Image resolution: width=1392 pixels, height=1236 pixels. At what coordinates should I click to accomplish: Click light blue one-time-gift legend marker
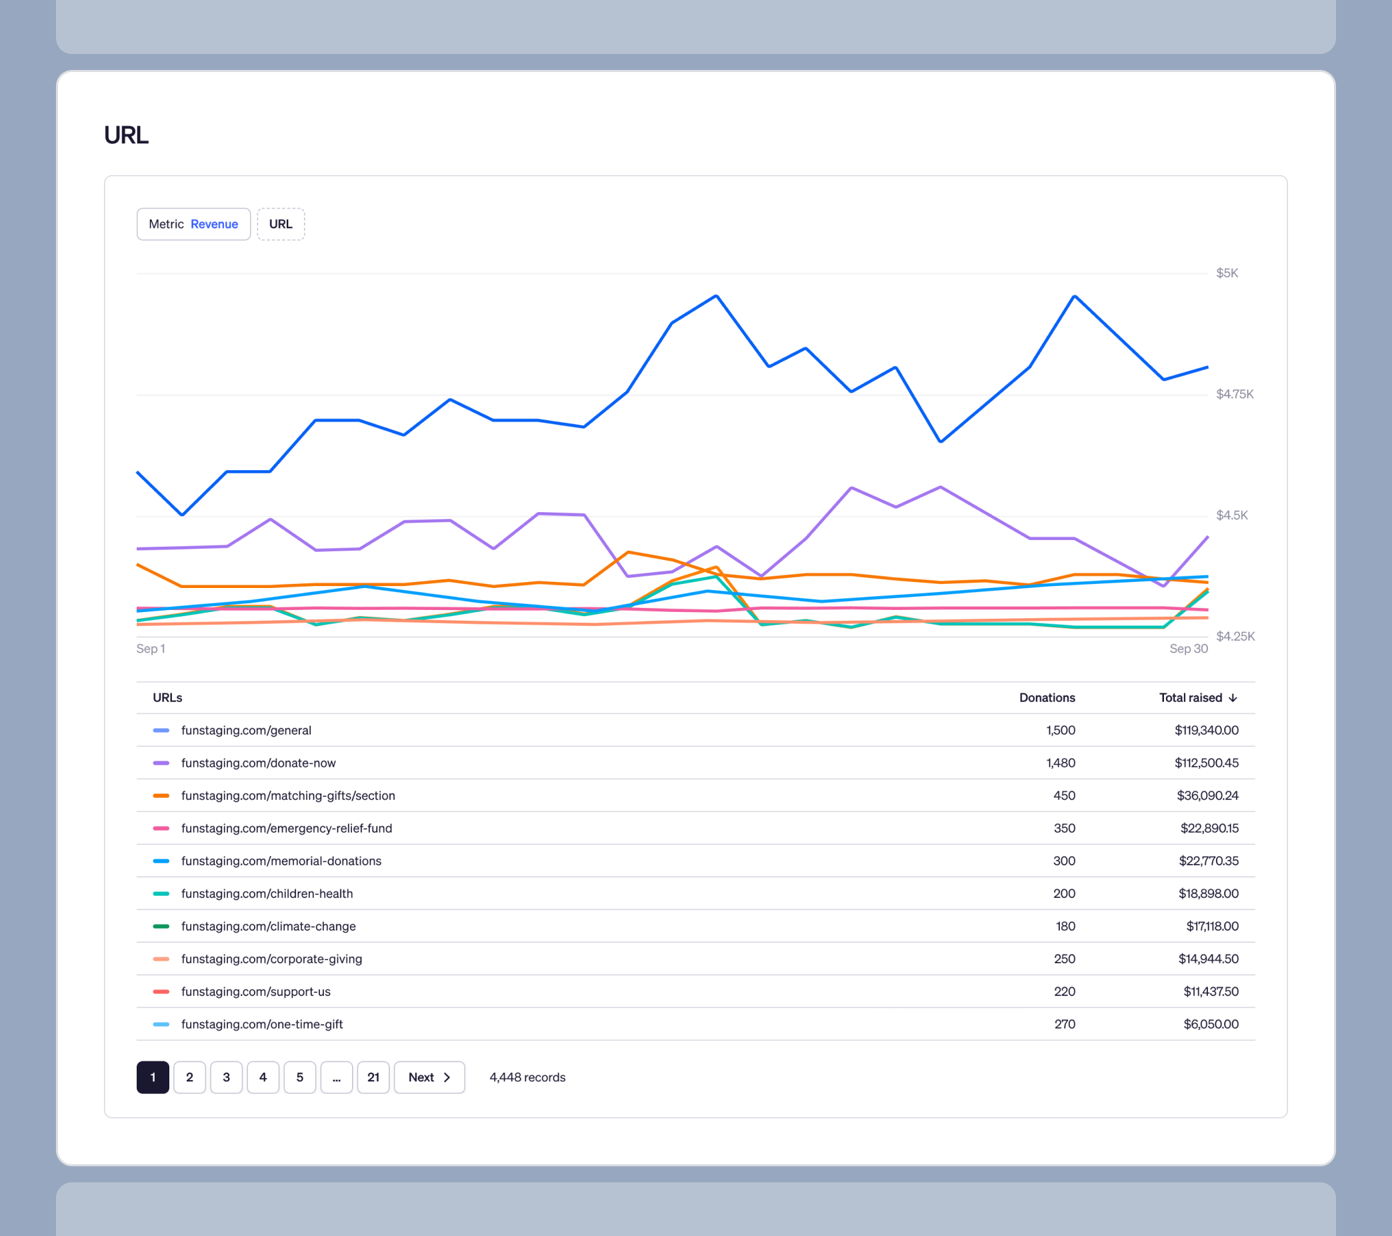point(161,1025)
